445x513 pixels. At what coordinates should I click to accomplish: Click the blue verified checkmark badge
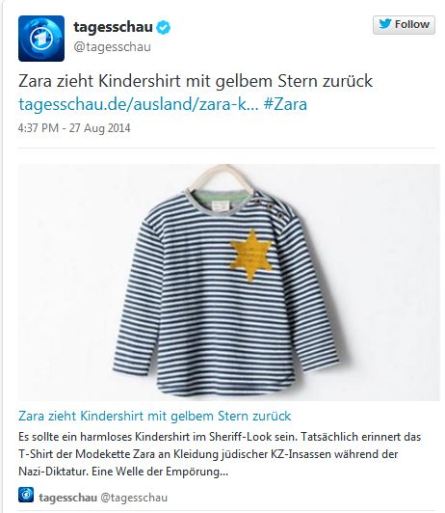tap(163, 27)
